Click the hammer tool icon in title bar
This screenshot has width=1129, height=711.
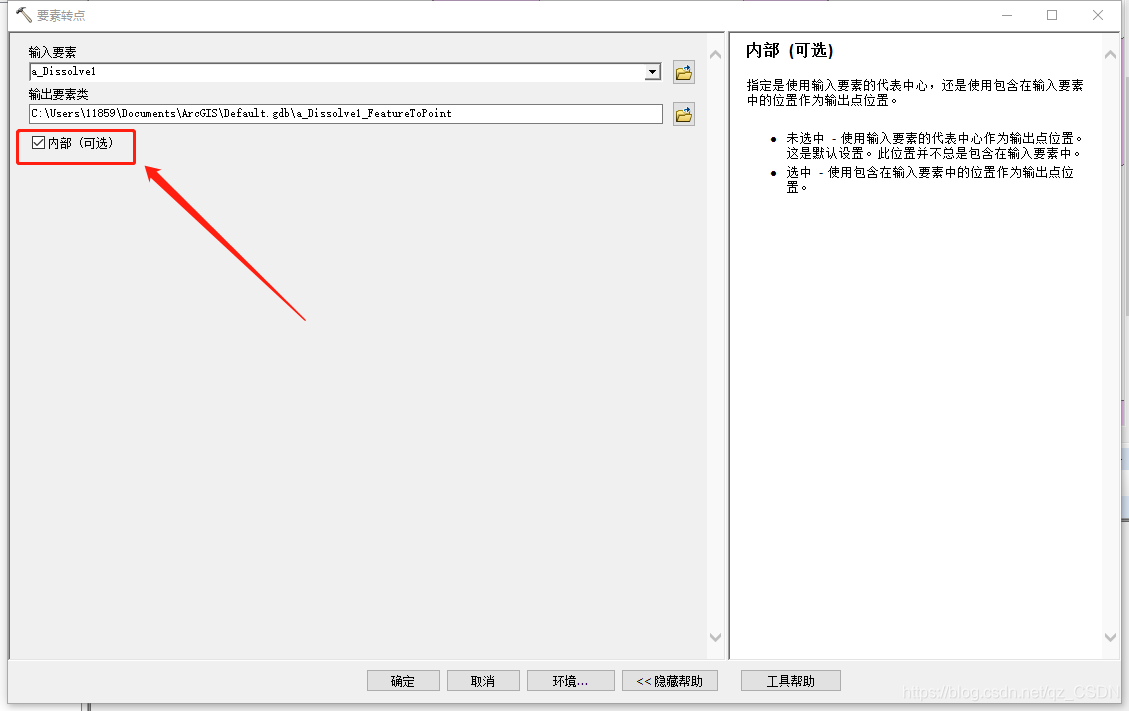pyautogui.click(x=24, y=14)
